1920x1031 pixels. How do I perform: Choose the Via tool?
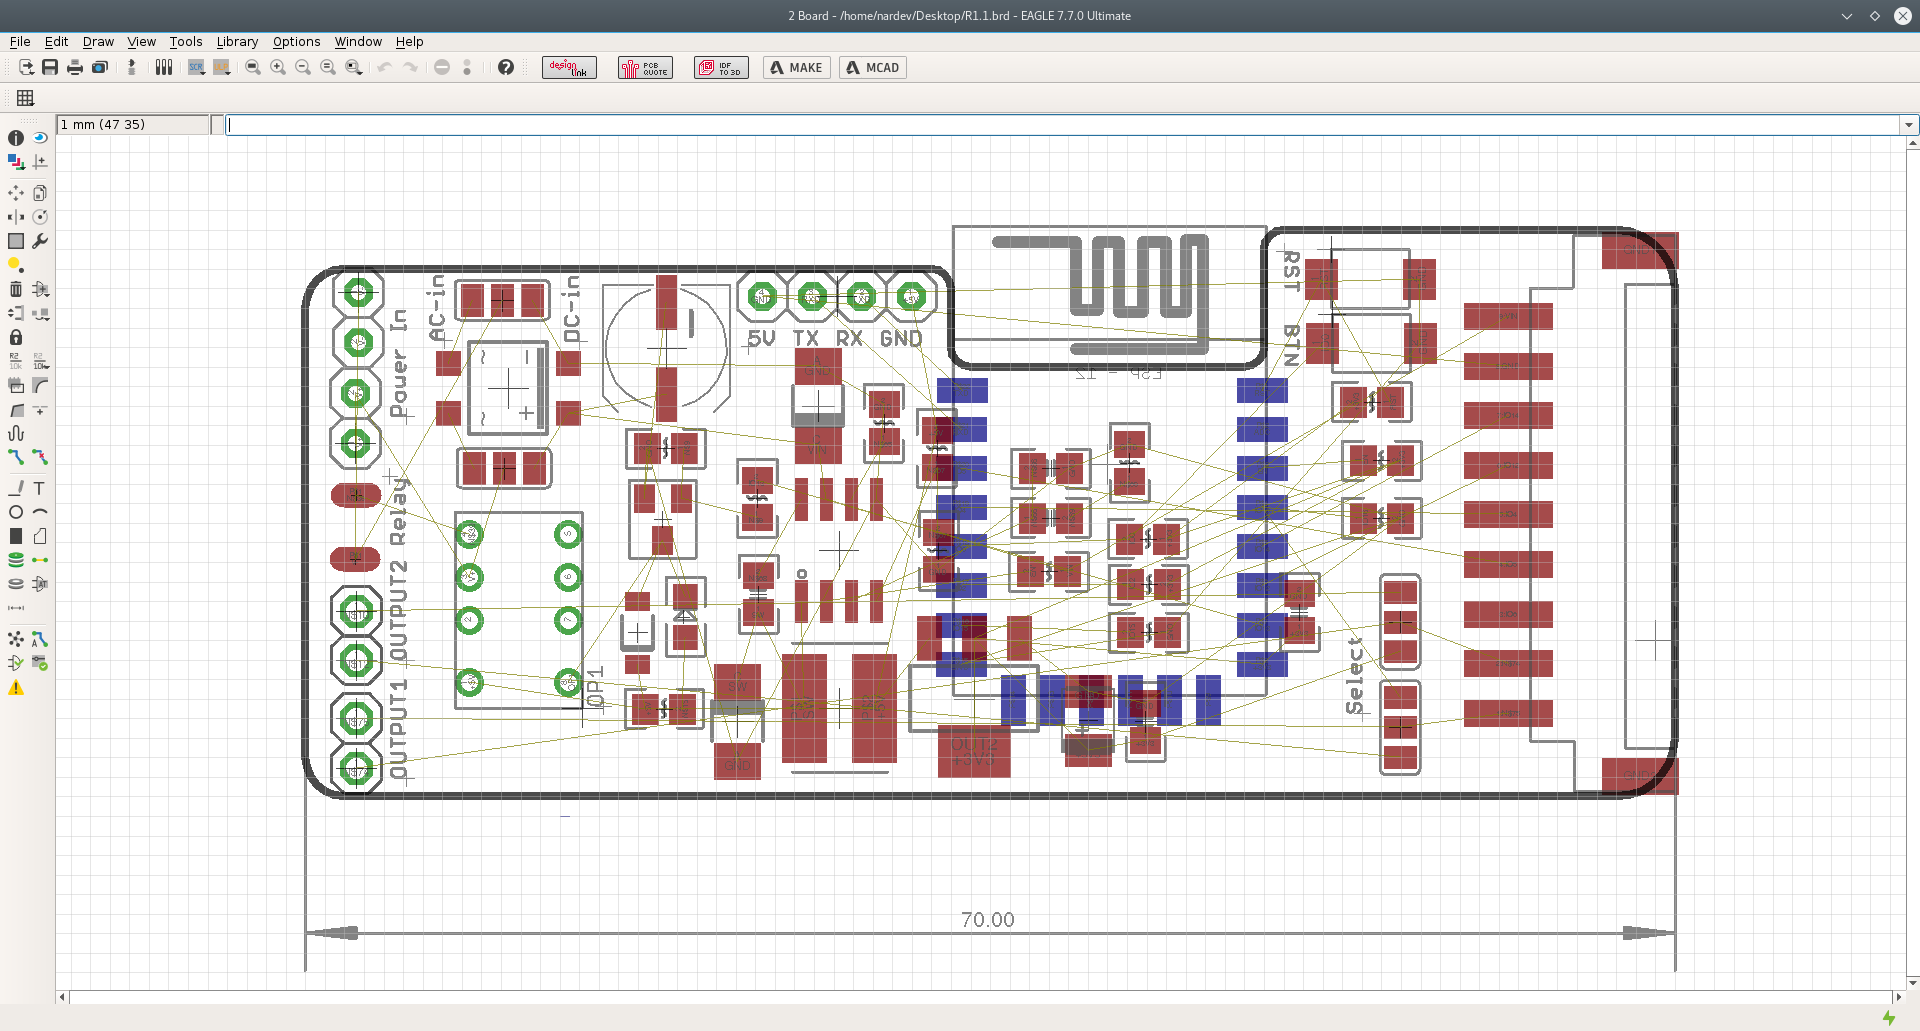coord(16,560)
